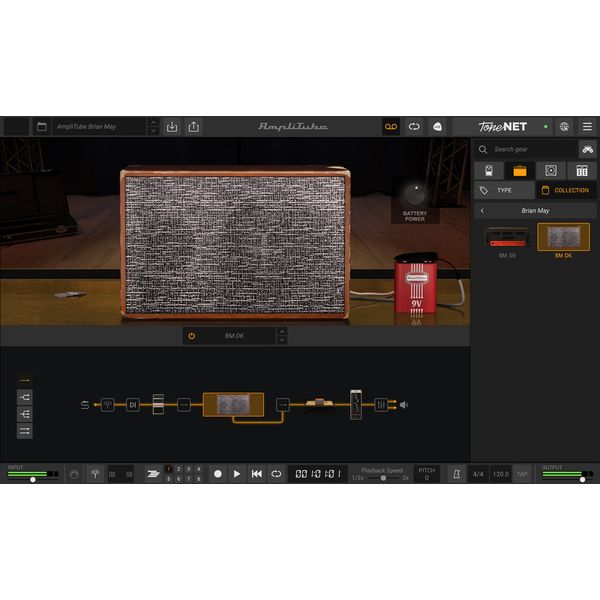Screen dimensions: 600x600
Task: Click the chain input S icon
Action: (85, 405)
